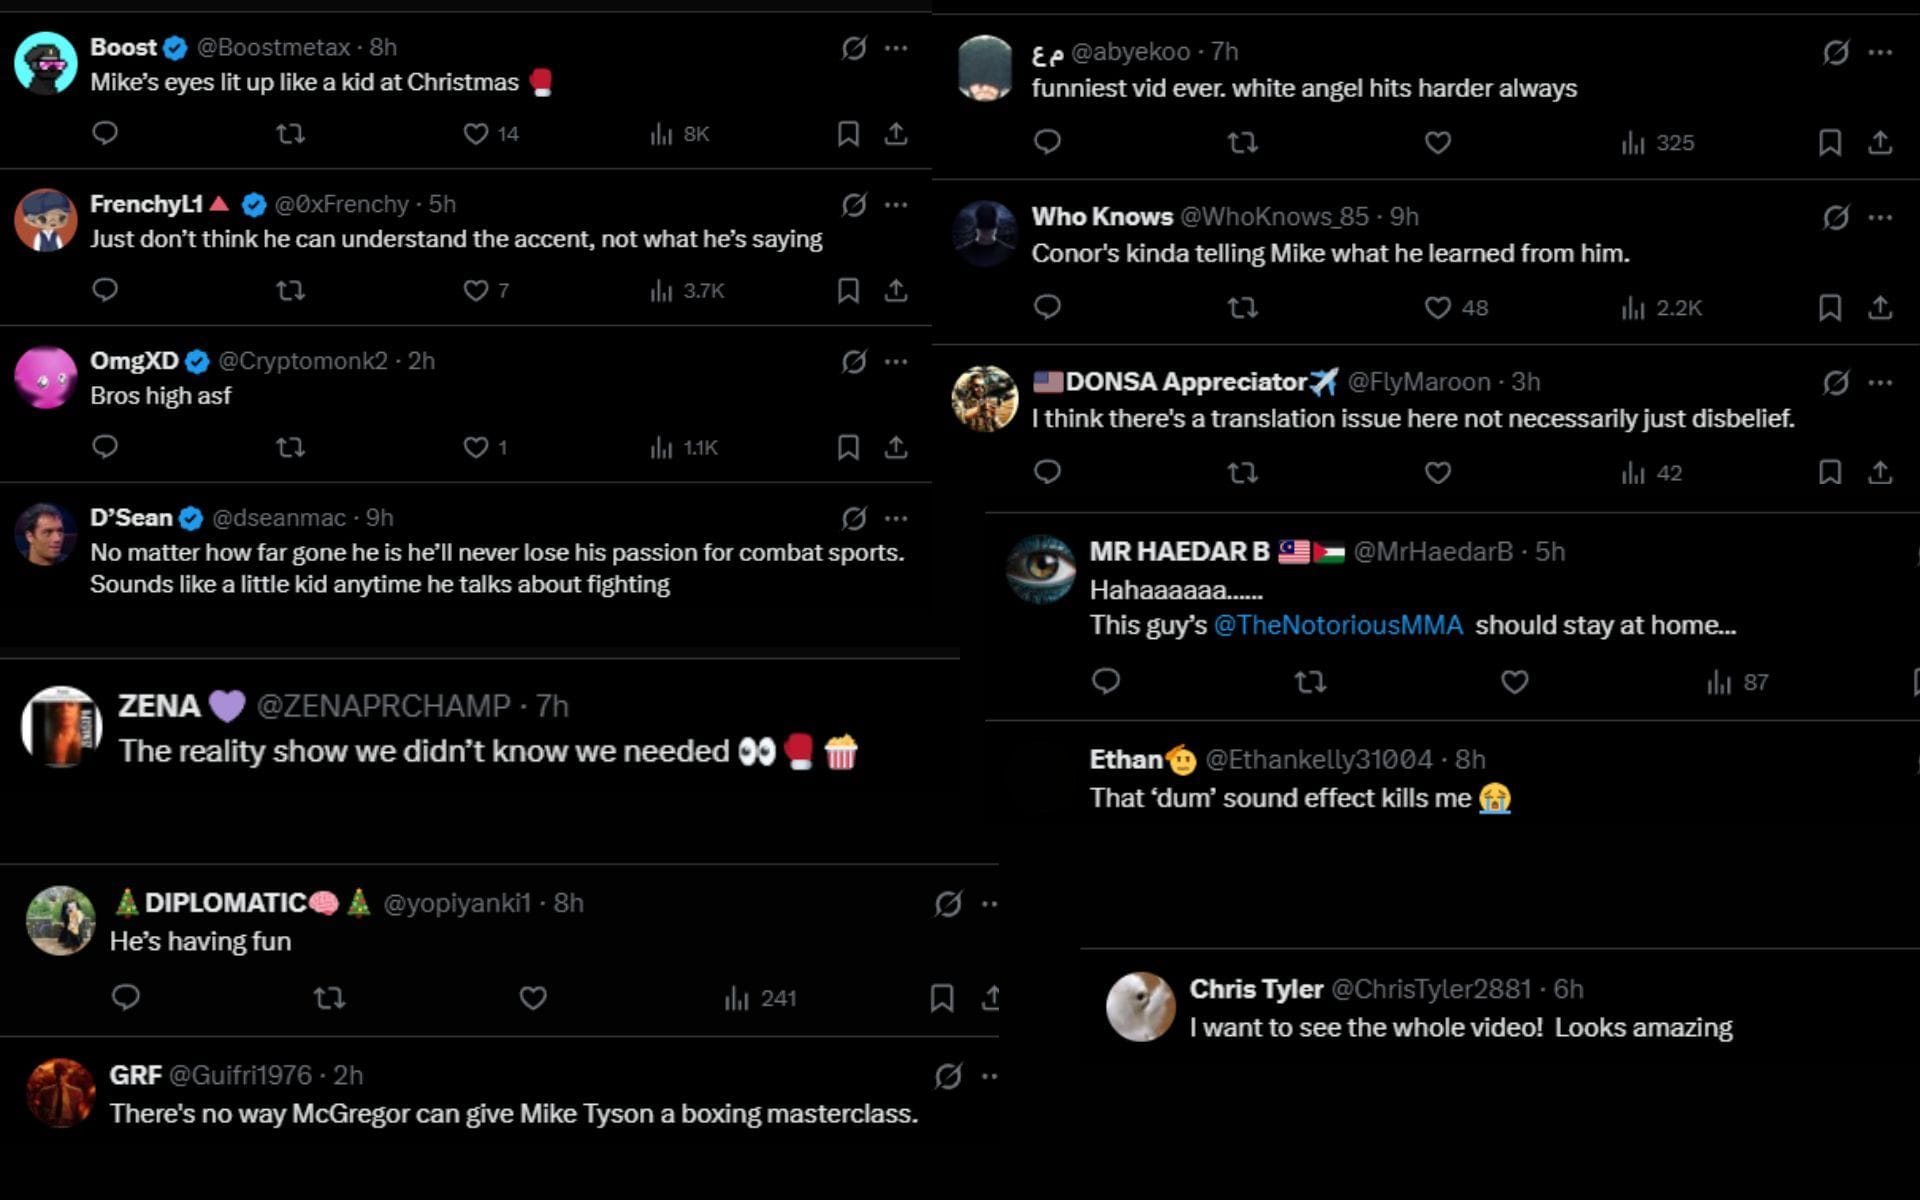Open the Grok icon on OmgXD's tweet
This screenshot has width=1920, height=1200.
coord(852,360)
